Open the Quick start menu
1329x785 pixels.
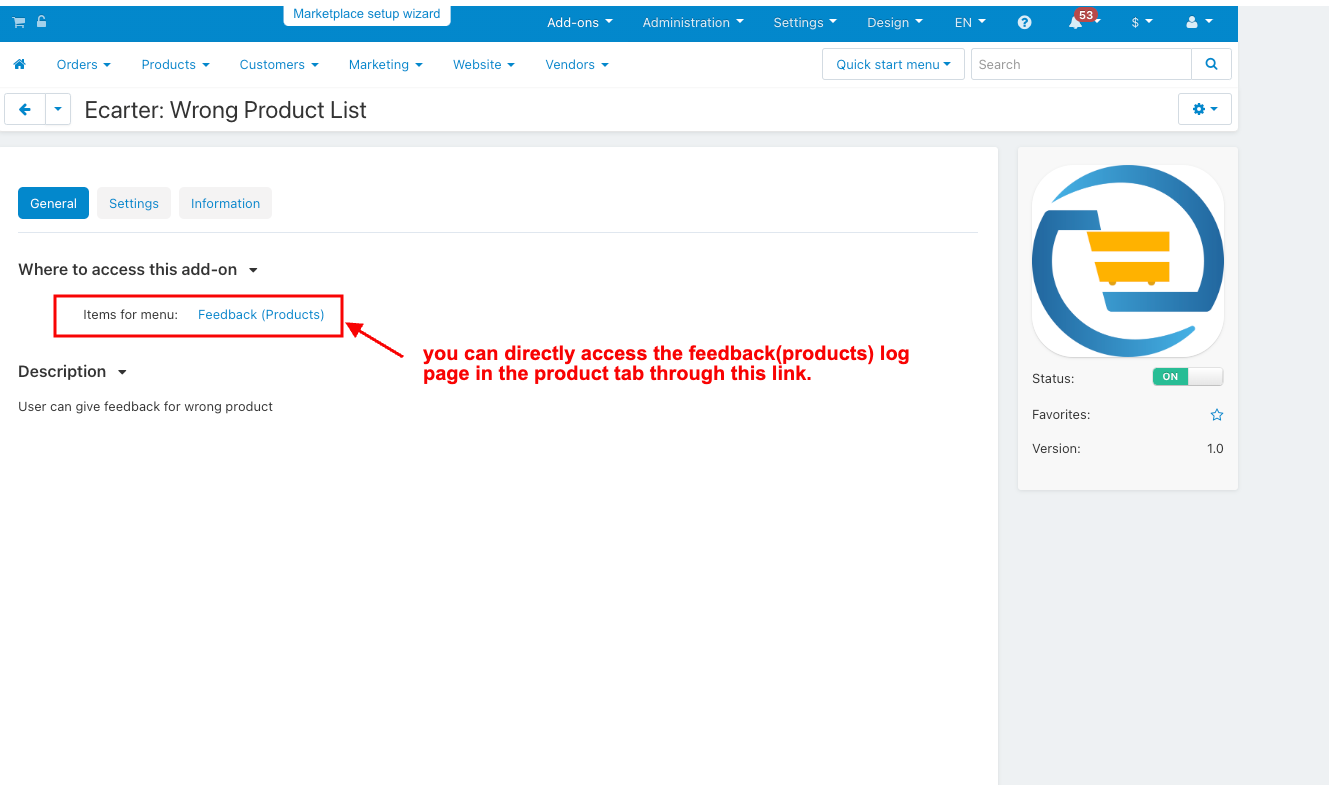pyautogui.click(x=893, y=64)
